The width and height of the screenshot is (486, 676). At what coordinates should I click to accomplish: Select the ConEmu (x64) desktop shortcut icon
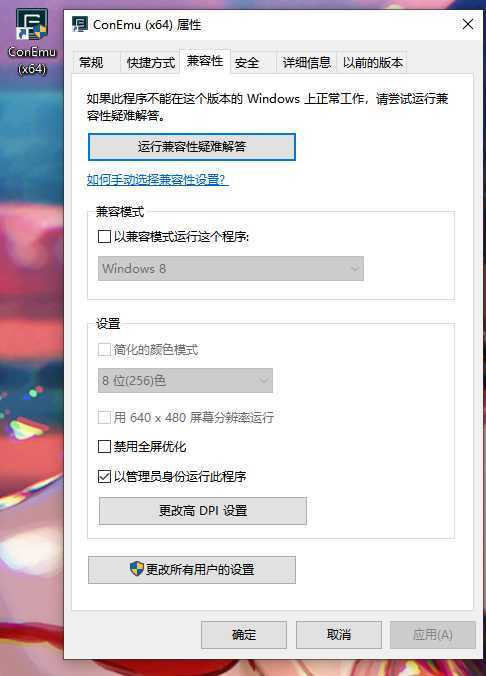32,25
